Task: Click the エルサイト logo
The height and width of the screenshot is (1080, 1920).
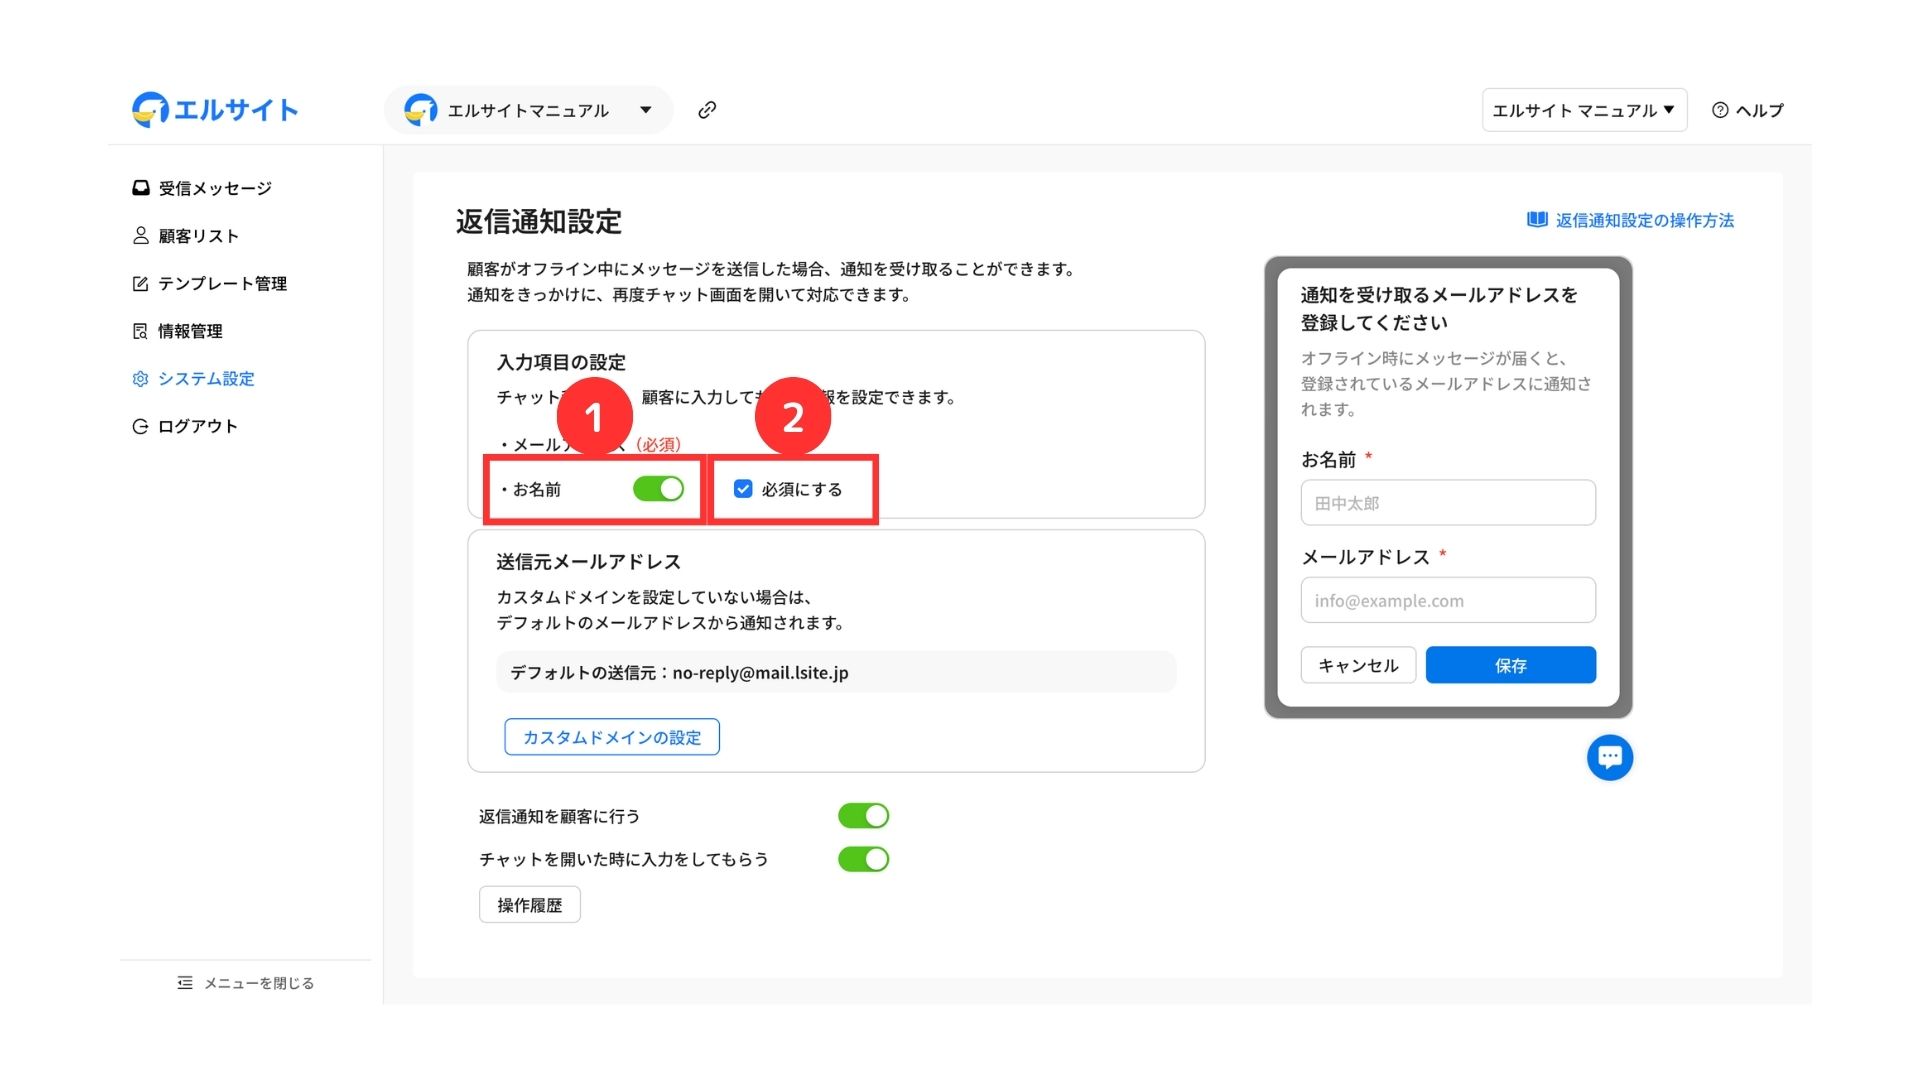Action: [x=215, y=110]
